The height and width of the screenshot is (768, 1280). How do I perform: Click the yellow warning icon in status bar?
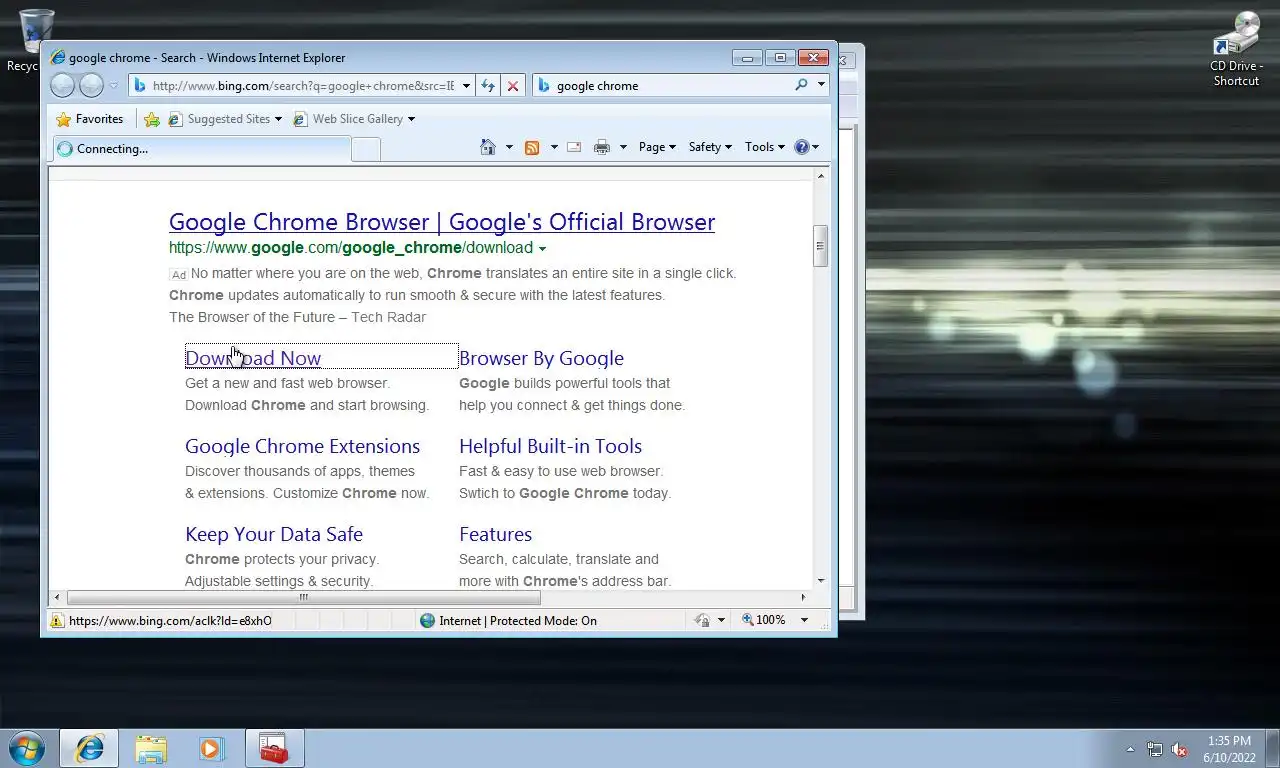[x=57, y=621]
